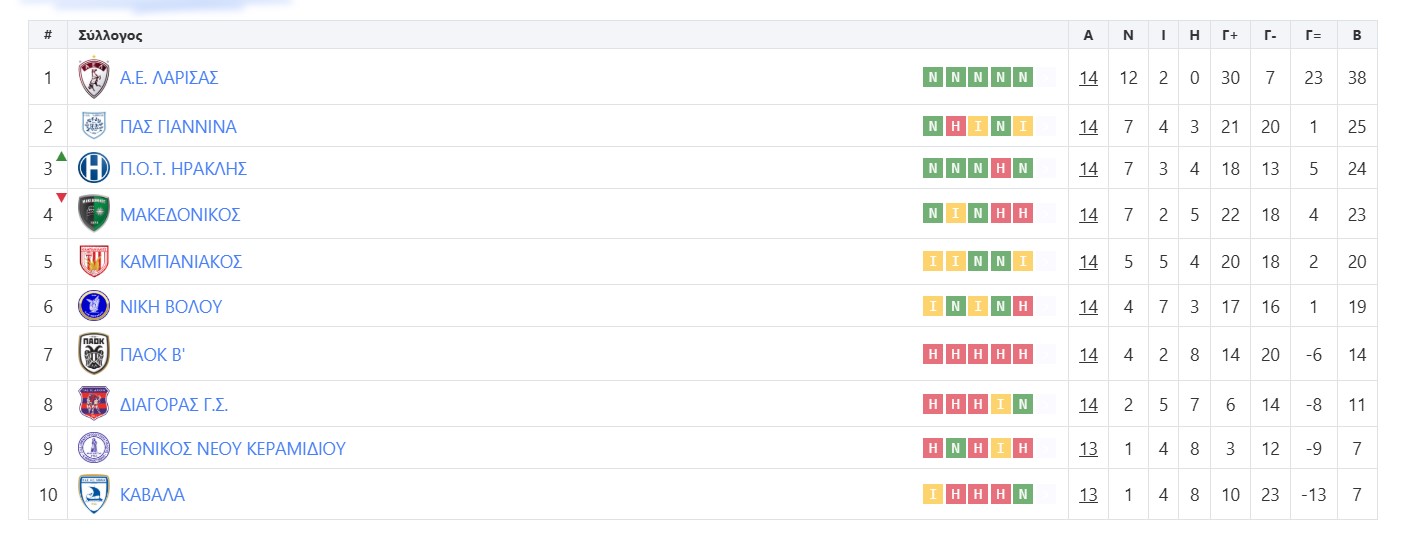1428x546 pixels.
Task: Click the Γ+ goals-for column header
Action: (x=1230, y=35)
